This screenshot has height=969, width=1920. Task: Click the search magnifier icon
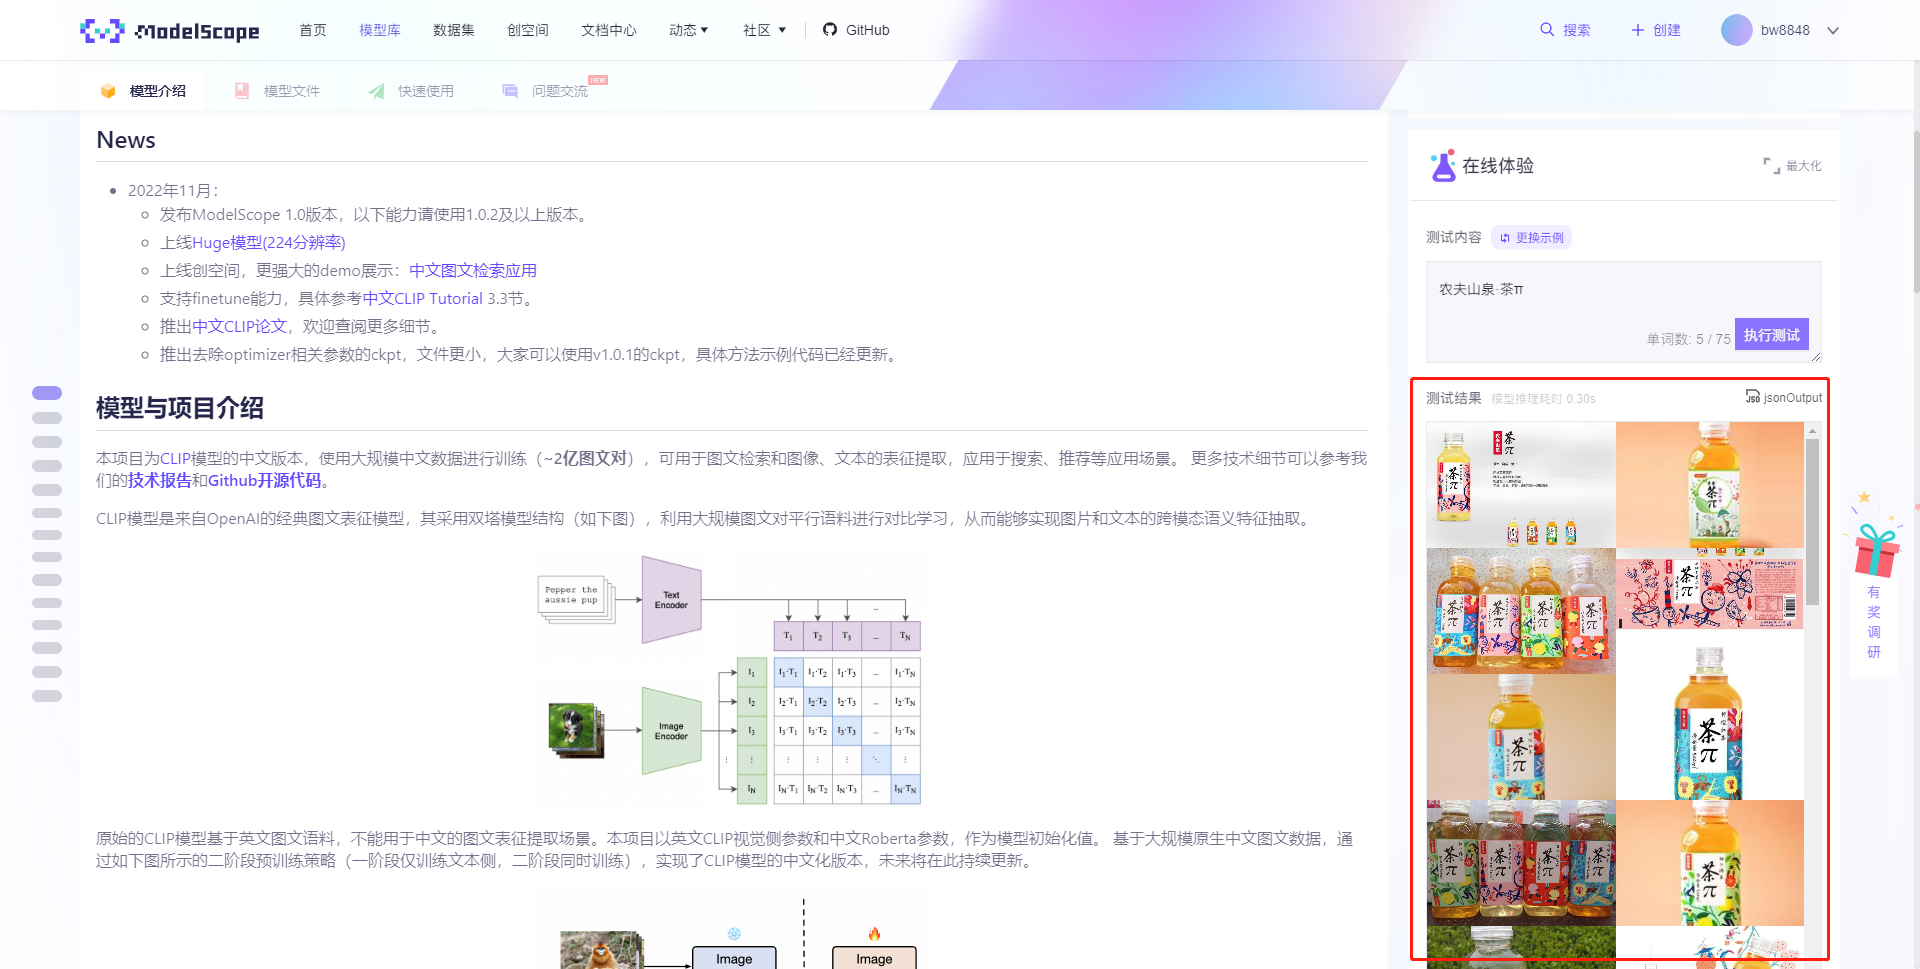click(1547, 30)
